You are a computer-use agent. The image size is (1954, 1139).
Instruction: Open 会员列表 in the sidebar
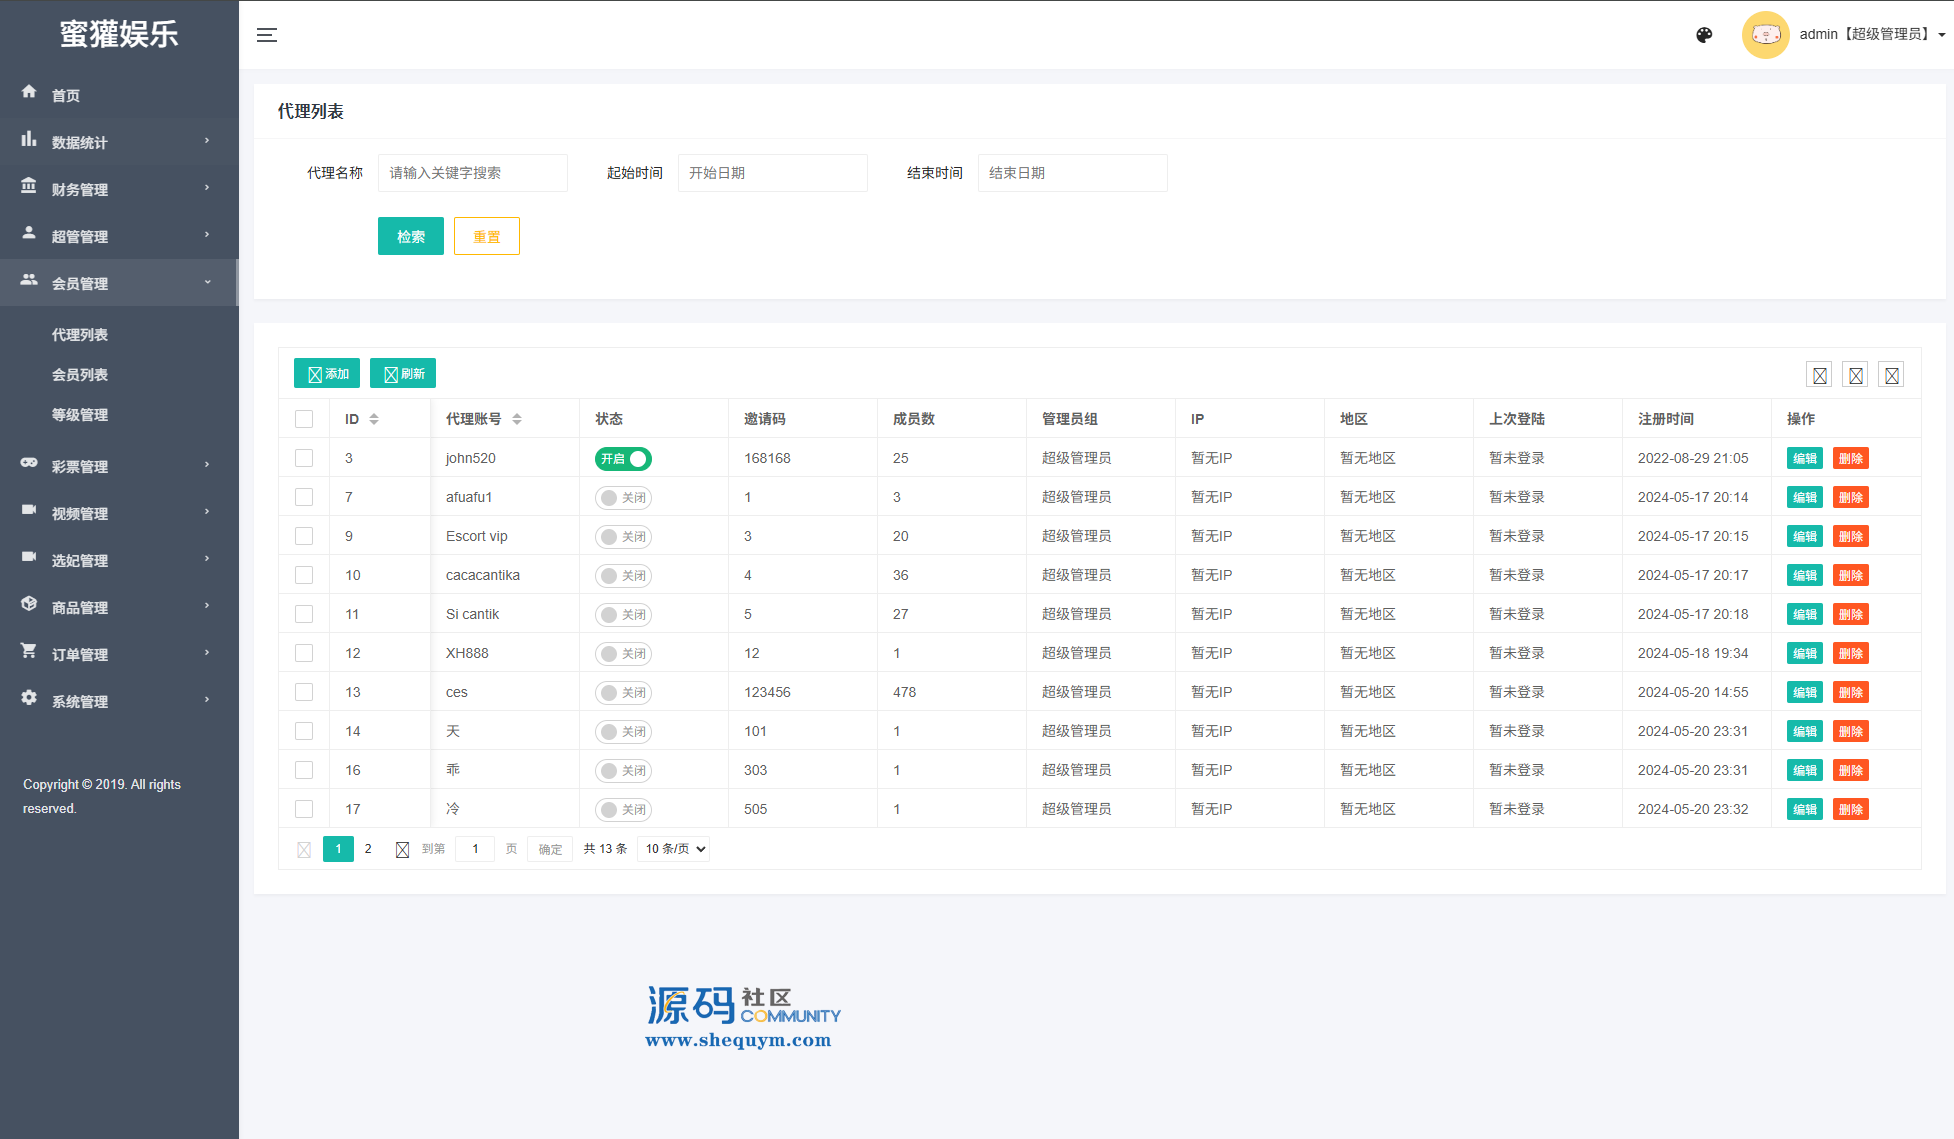coord(80,375)
